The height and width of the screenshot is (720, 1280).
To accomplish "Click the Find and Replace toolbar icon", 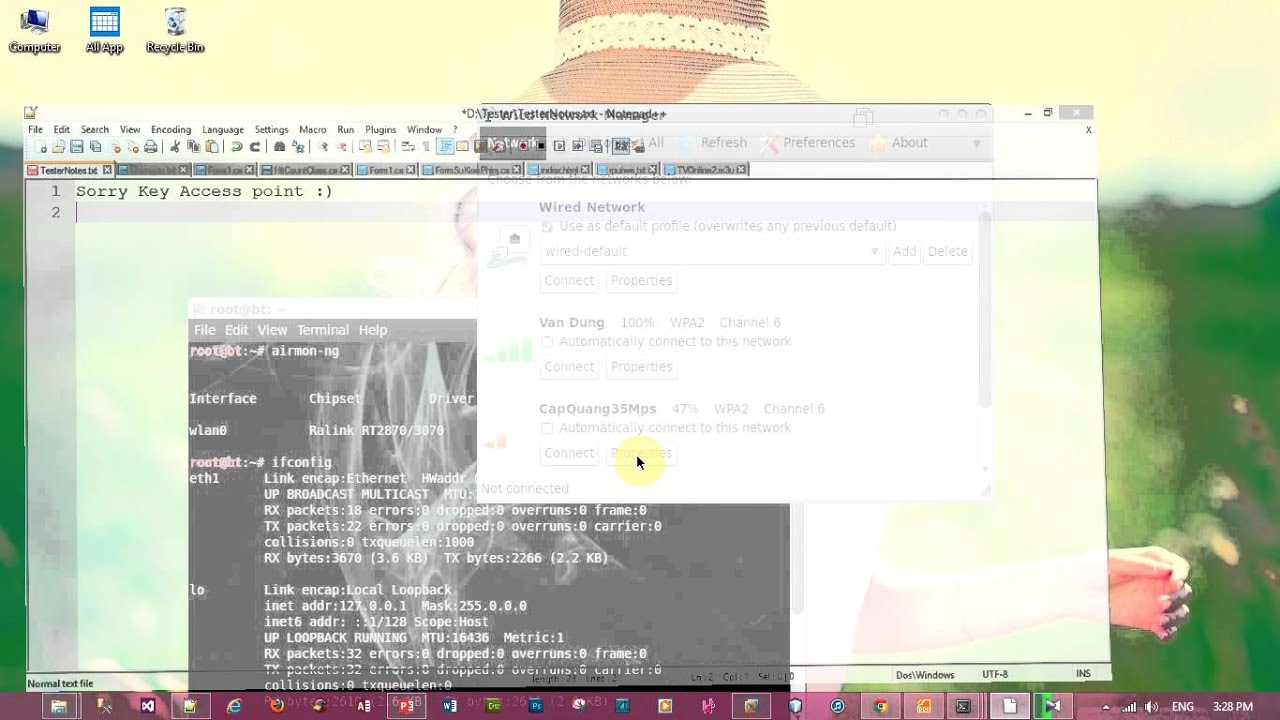I will click(297, 147).
